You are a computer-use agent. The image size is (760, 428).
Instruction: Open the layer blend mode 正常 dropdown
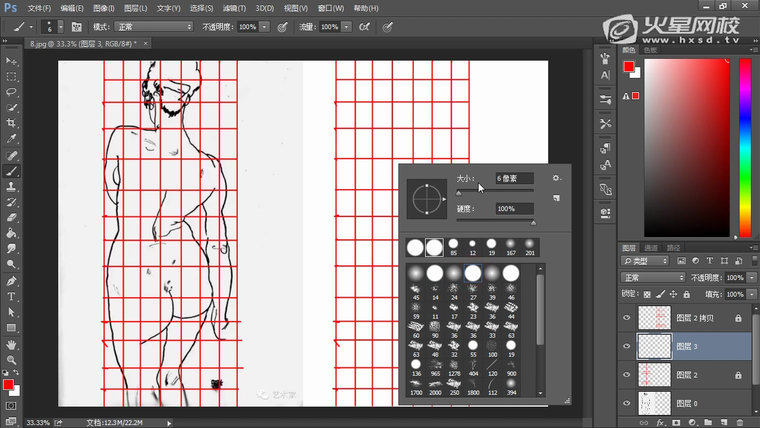652,277
